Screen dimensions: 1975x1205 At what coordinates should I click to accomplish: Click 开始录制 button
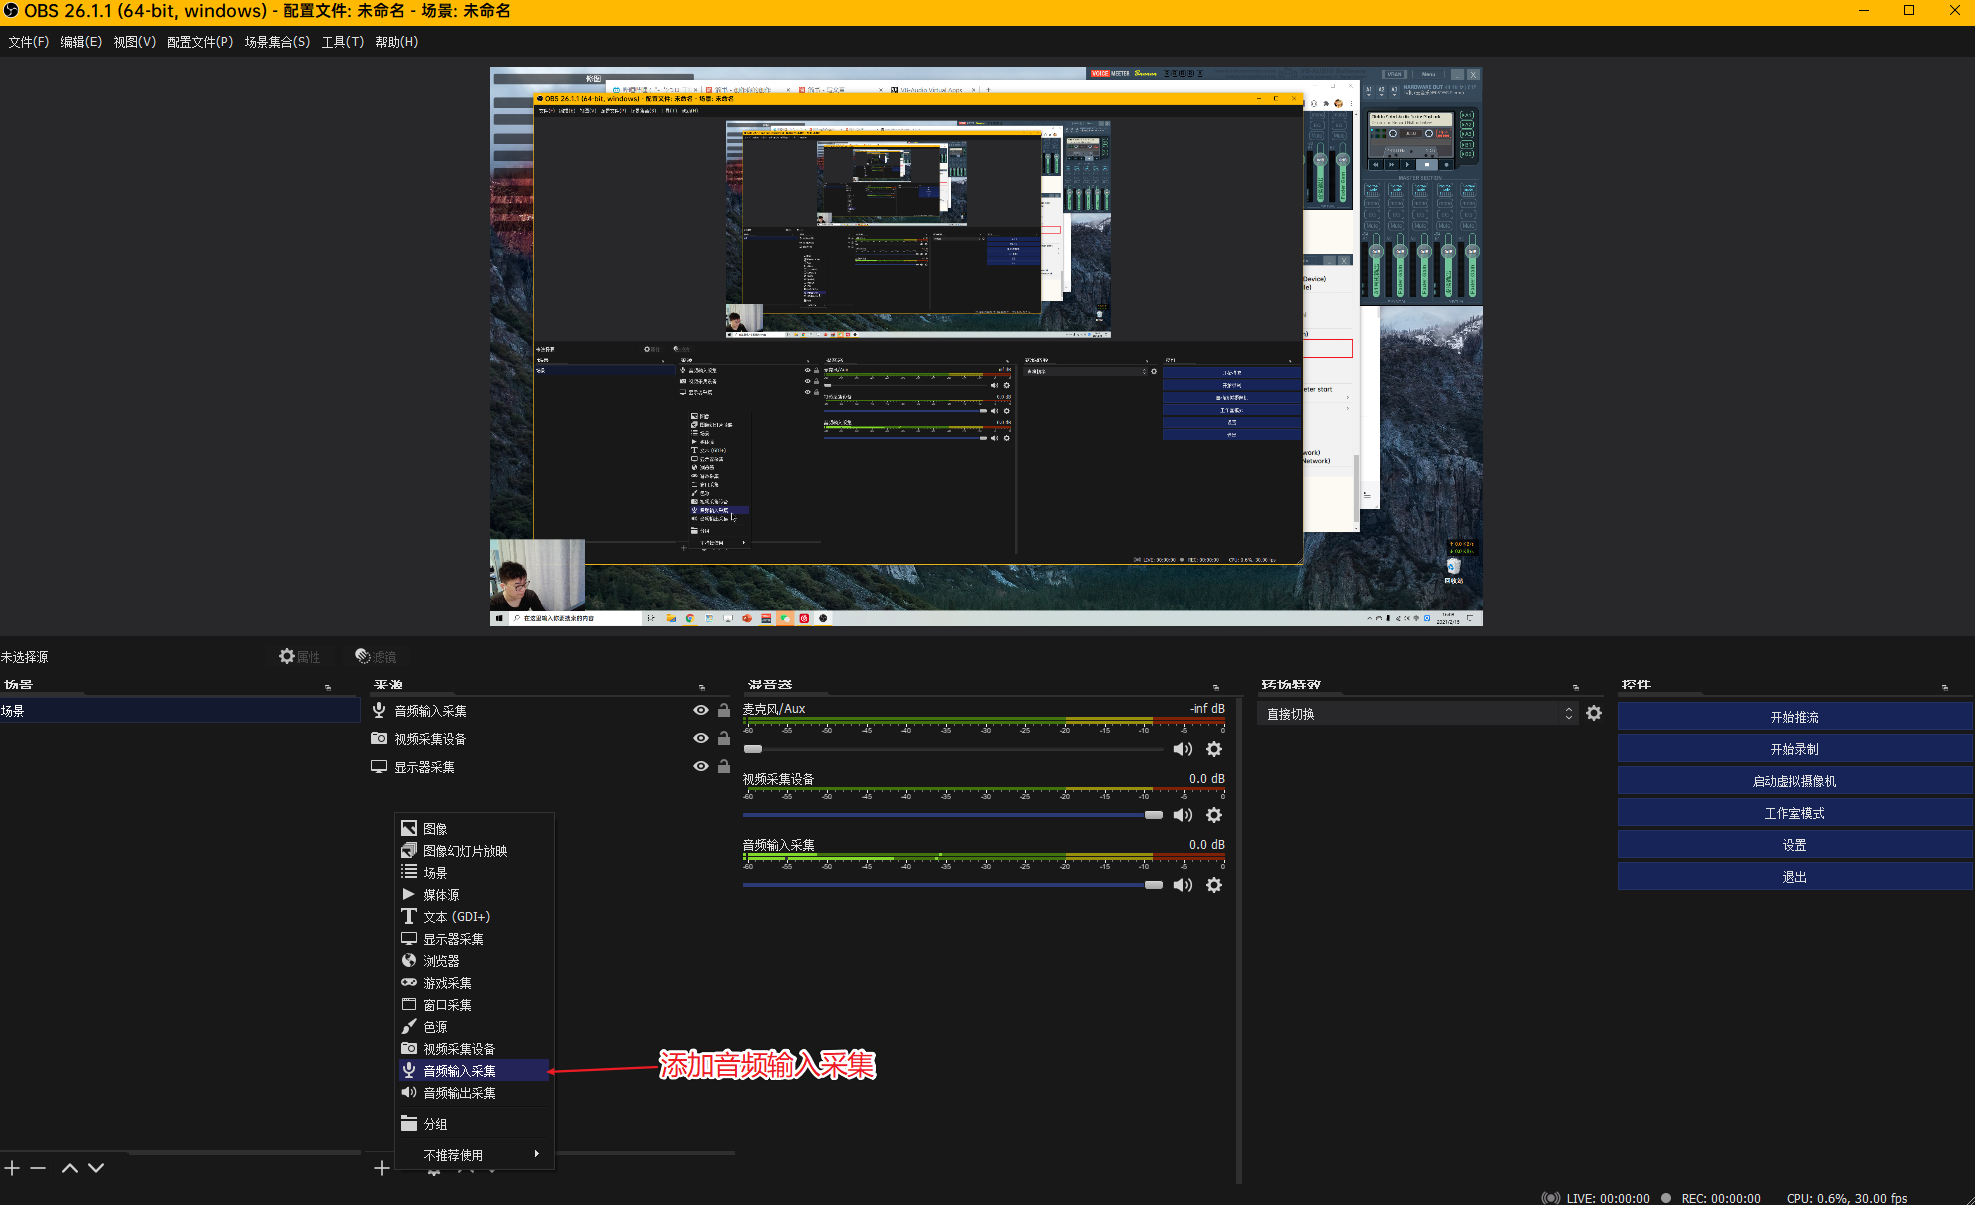tap(1794, 749)
